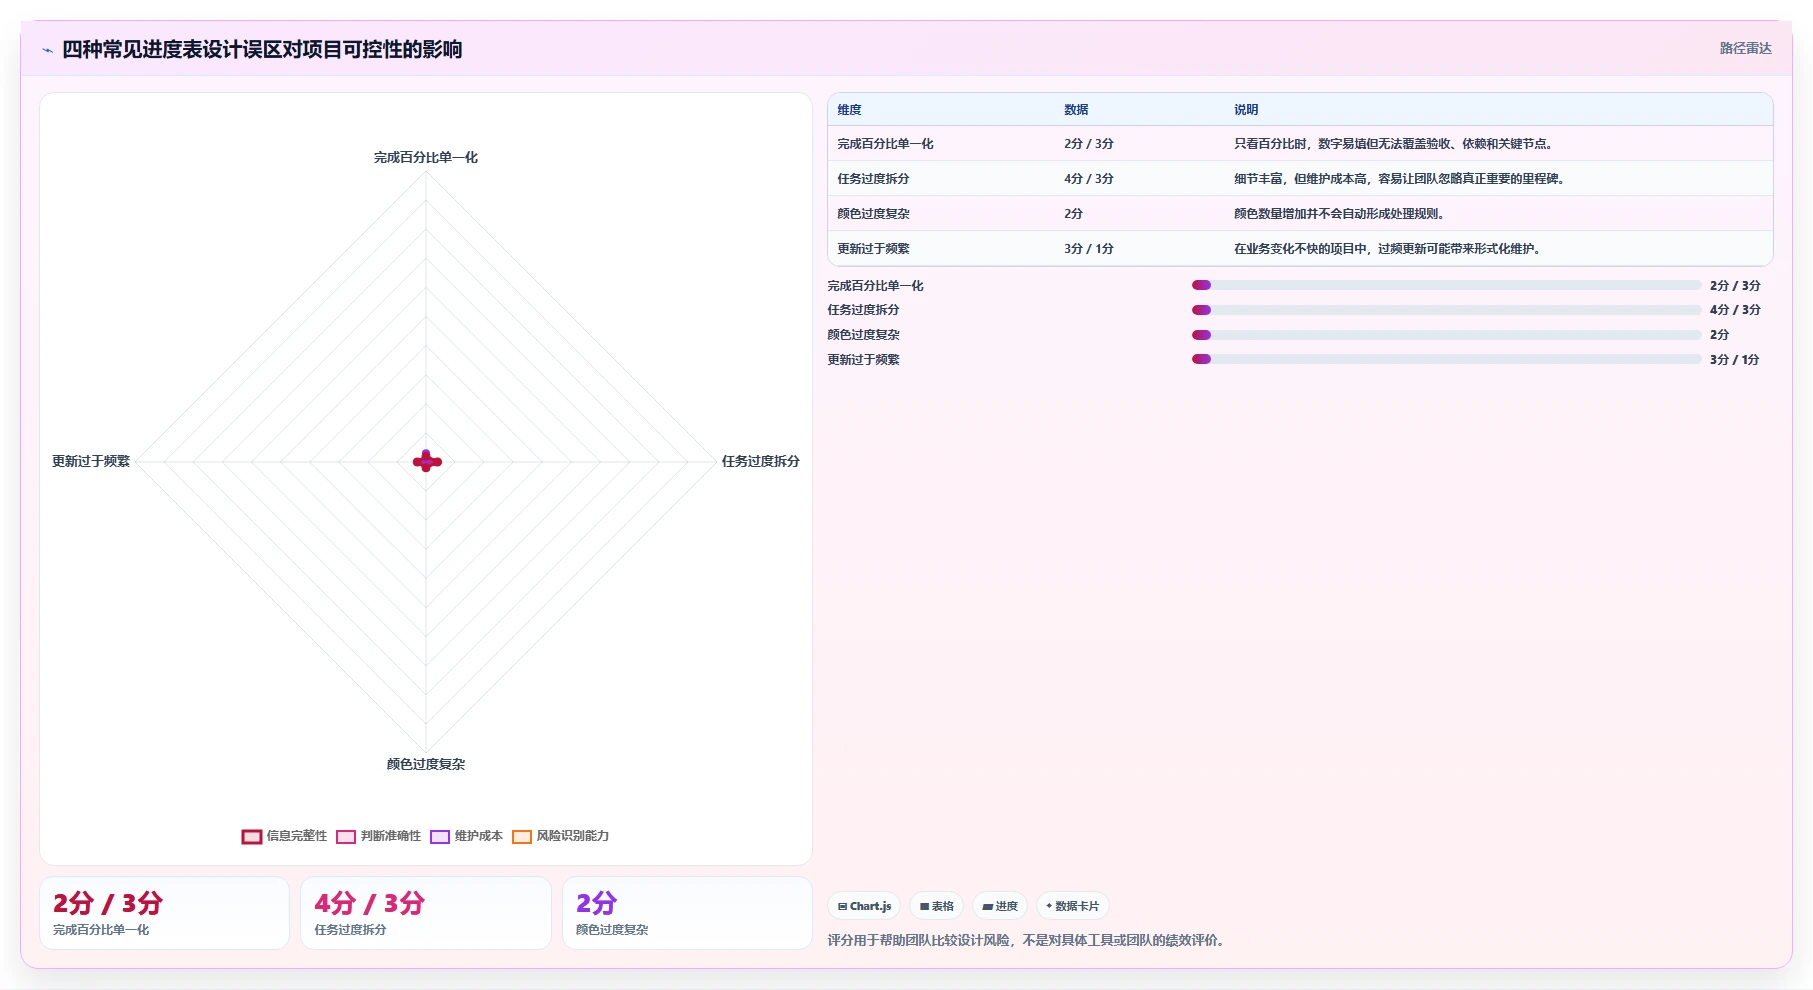Click the small icon before the page title
The image size is (1813, 990).
47,50
